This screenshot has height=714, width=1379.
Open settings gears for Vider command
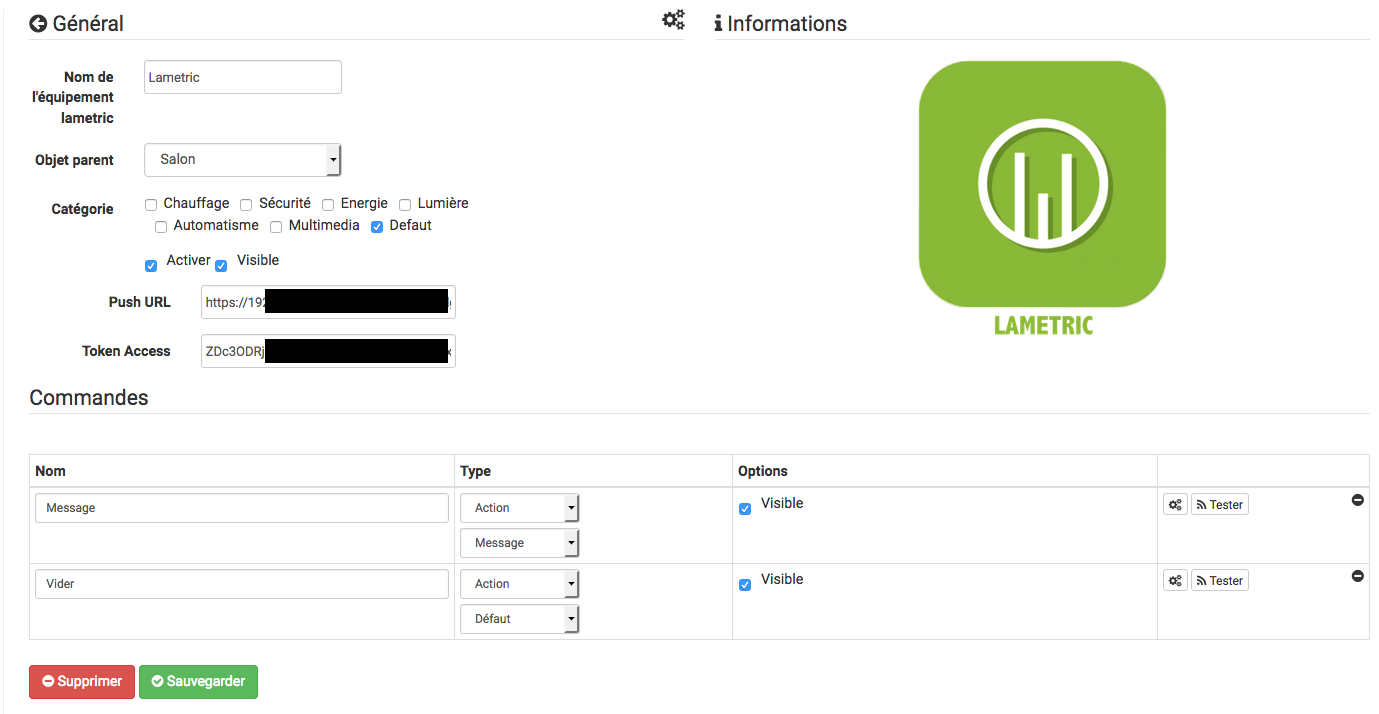1175,581
